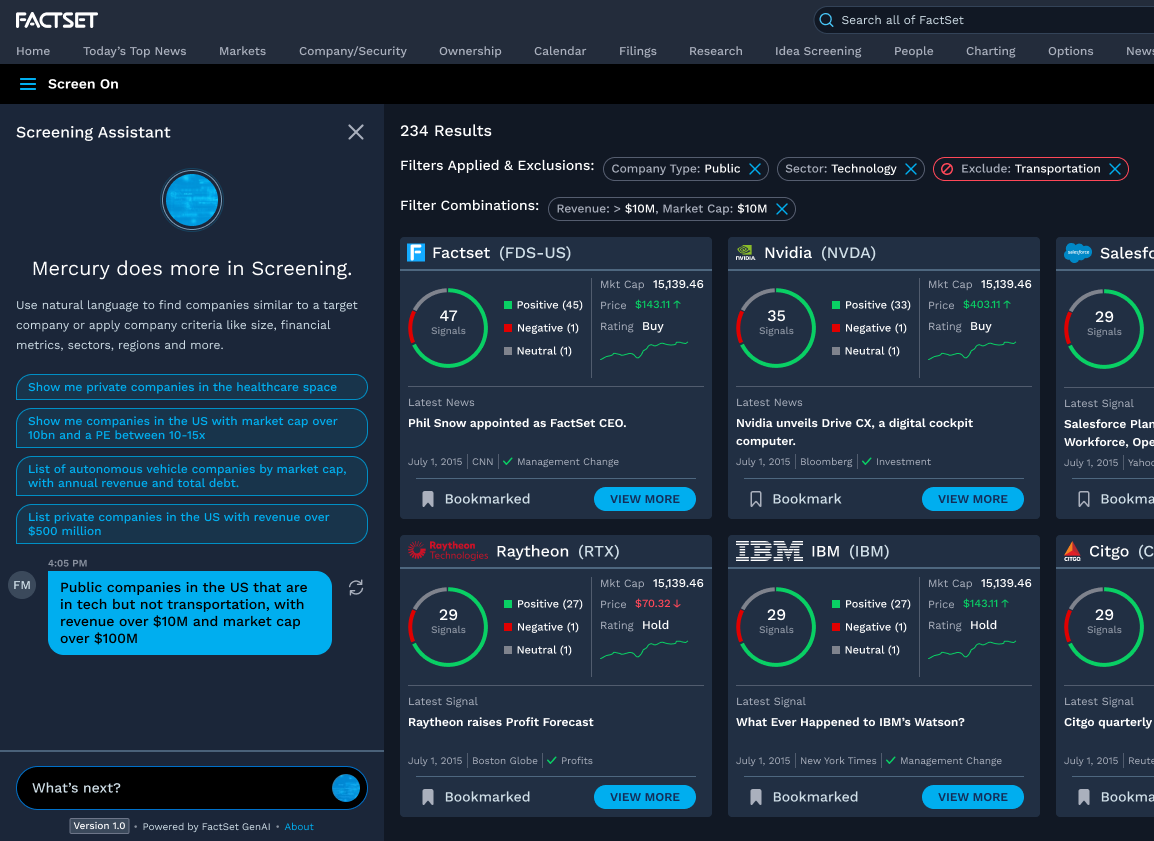Click VIEW MORE on the Nvidia card

click(972, 499)
